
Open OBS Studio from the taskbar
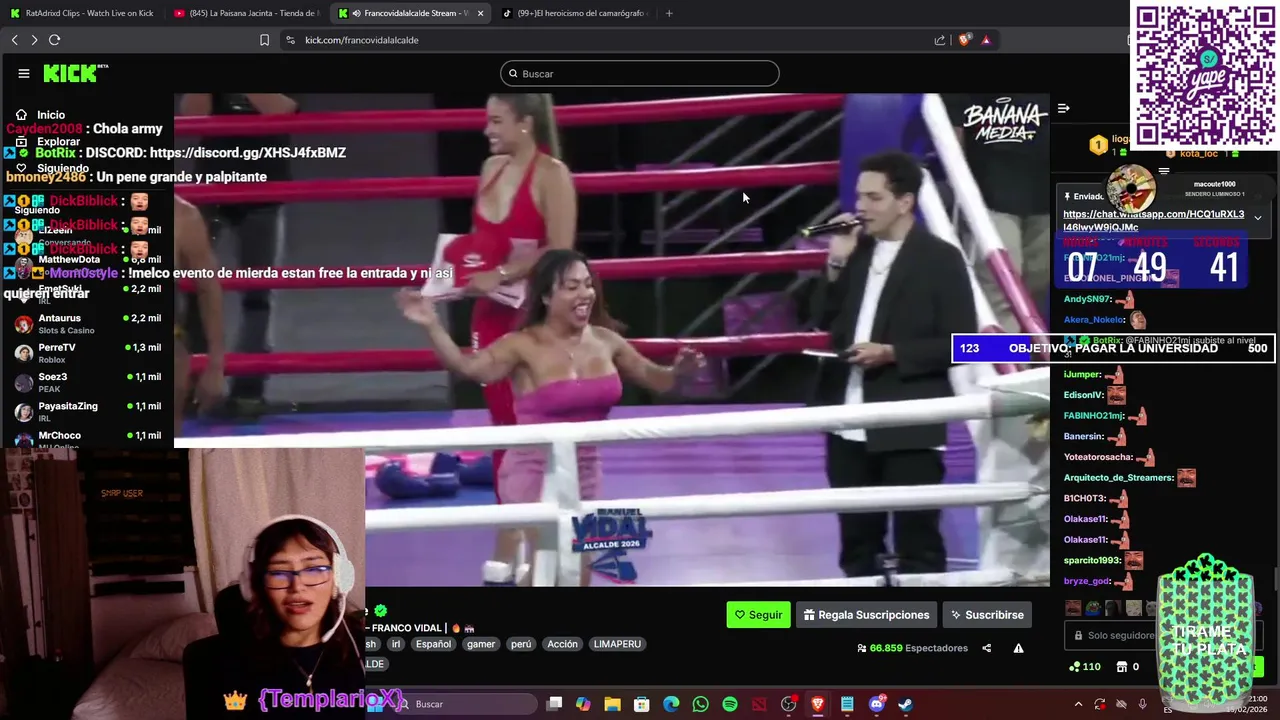(x=788, y=704)
